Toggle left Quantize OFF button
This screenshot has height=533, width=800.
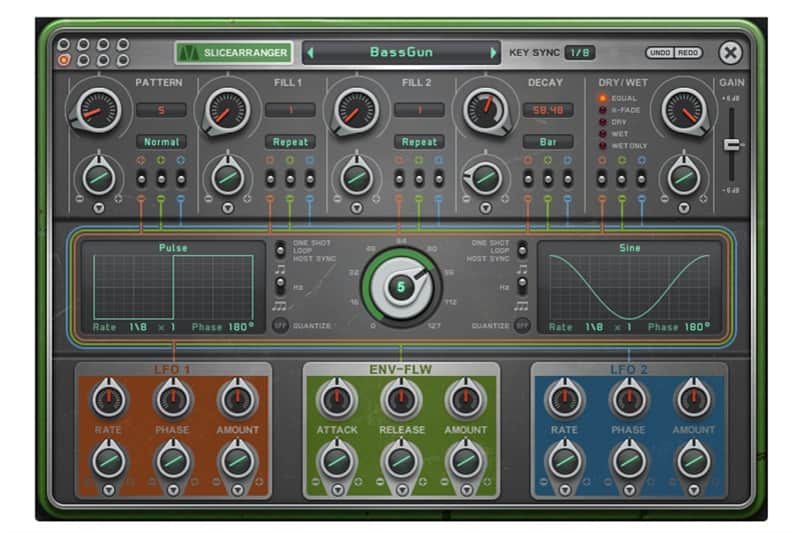pyautogui.click(x=280, y=325)
